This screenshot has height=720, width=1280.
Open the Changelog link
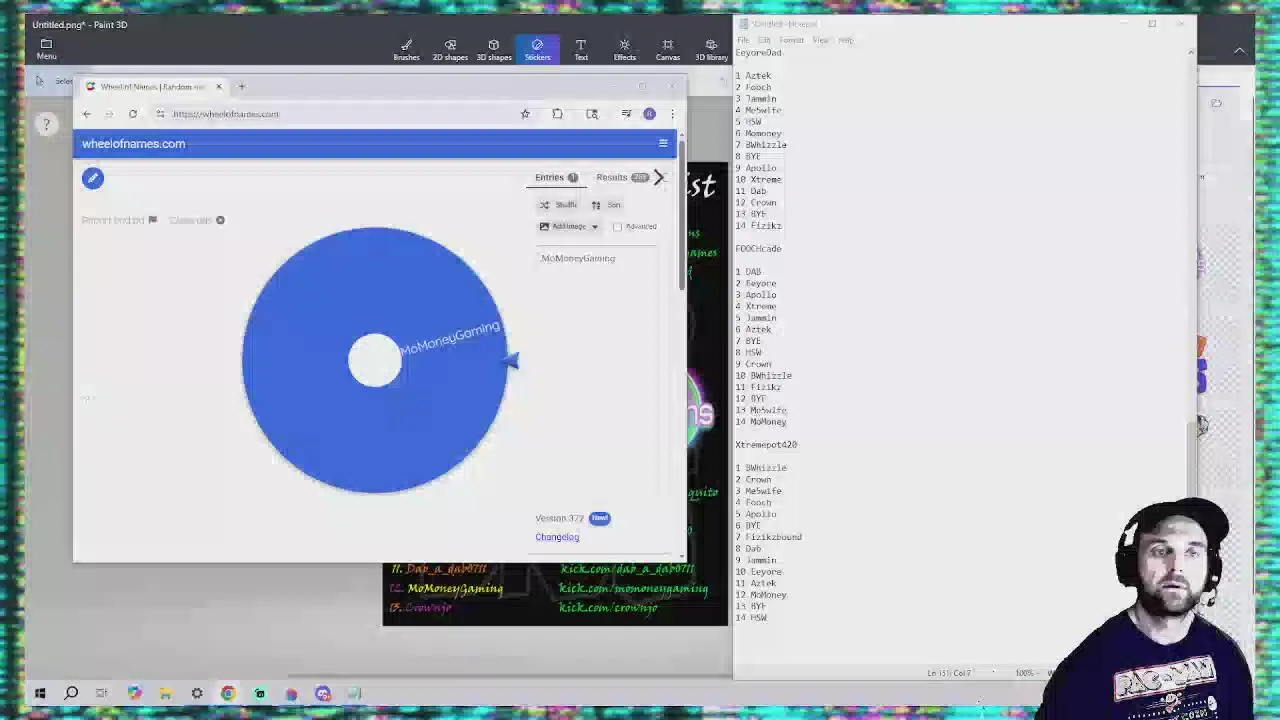pos(557,537)
